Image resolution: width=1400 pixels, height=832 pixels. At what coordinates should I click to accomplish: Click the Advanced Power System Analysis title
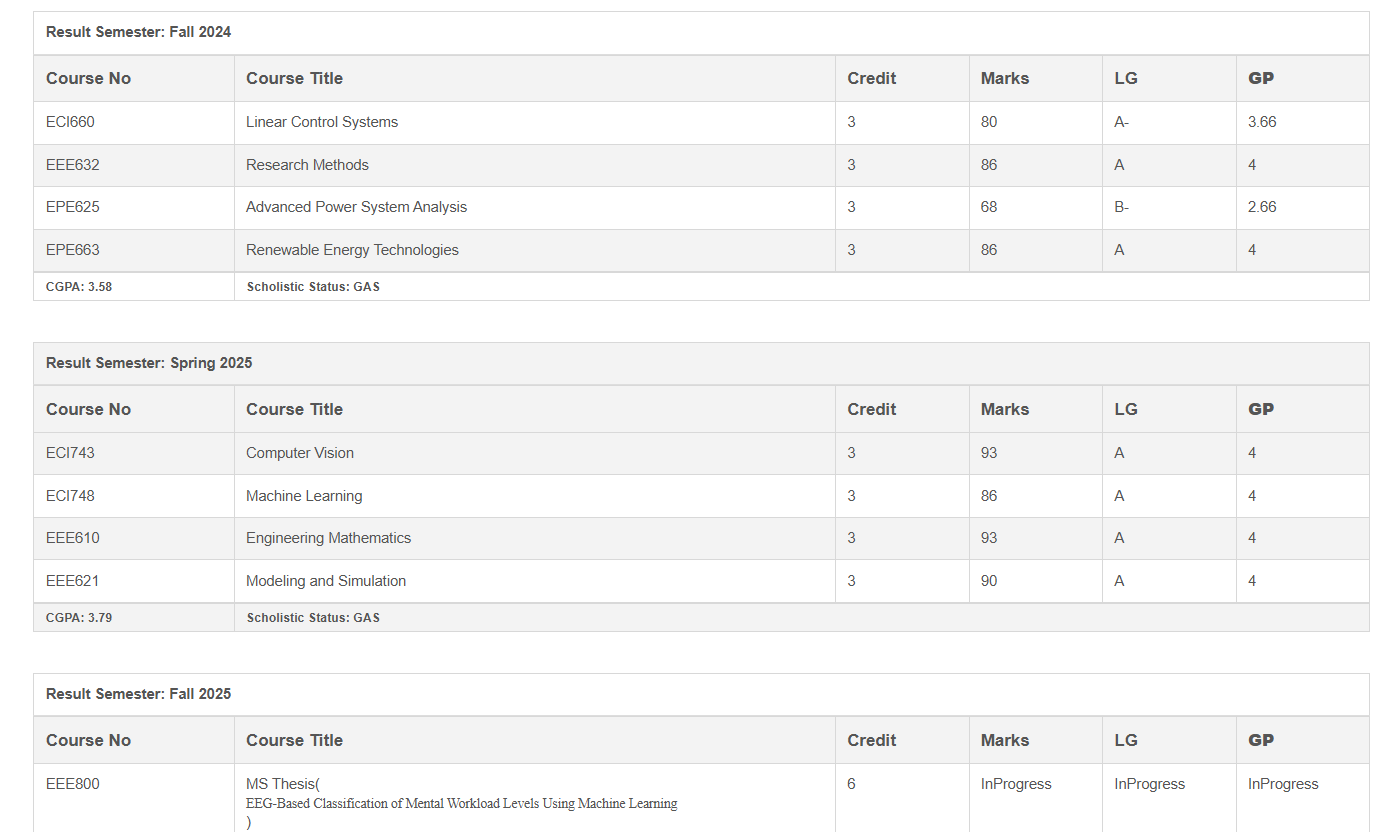click(356, 207)
